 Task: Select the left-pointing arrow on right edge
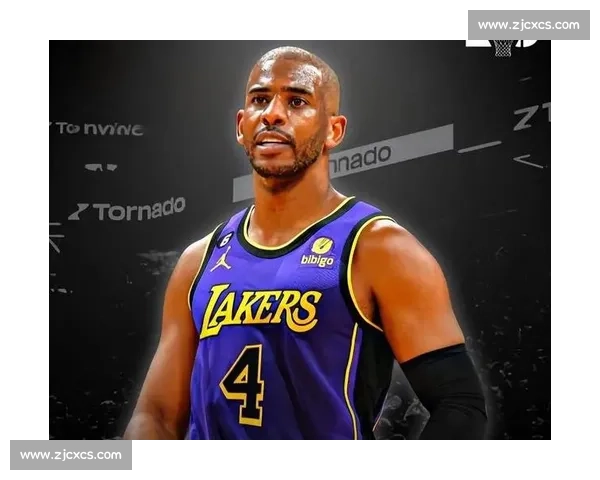point(528,160)
